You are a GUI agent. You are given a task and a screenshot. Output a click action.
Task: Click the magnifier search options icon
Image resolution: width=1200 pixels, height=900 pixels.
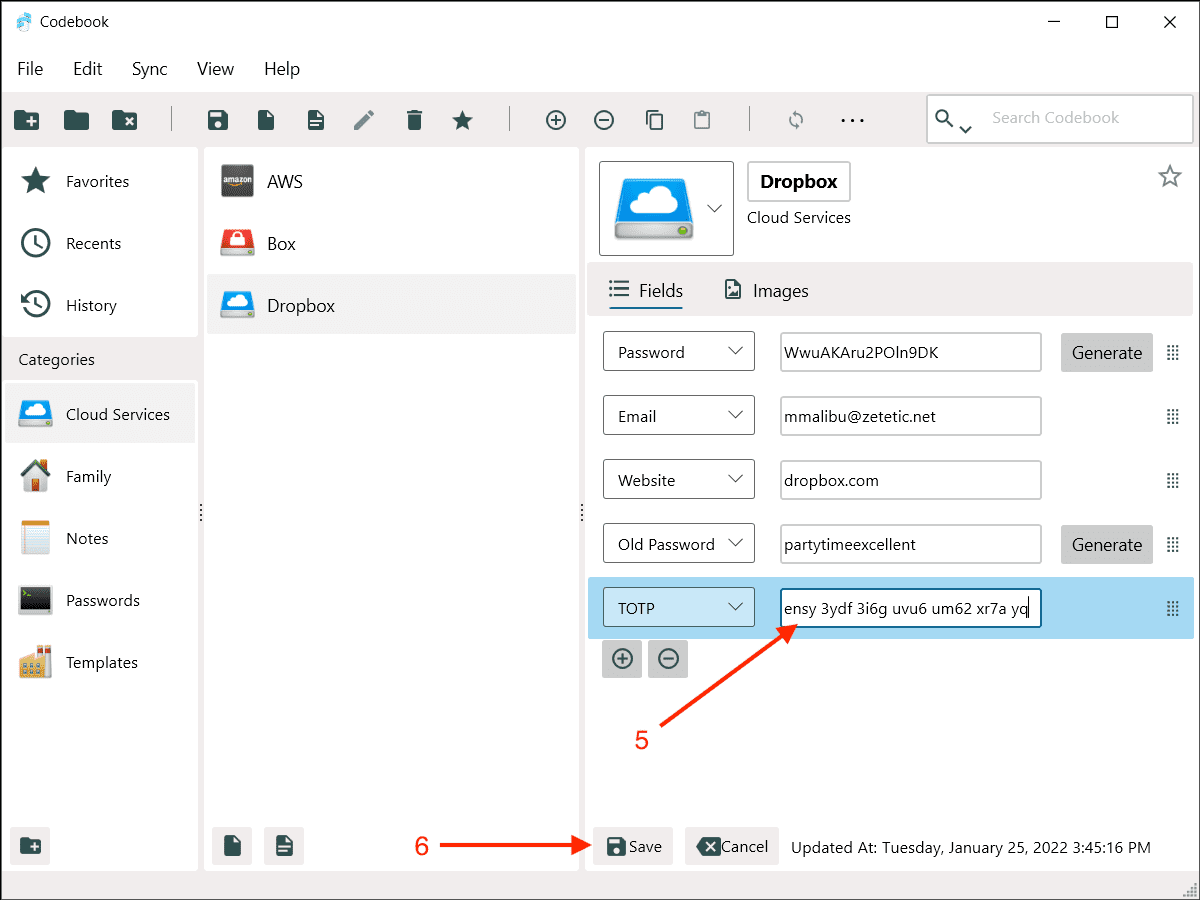coord(953,121)
